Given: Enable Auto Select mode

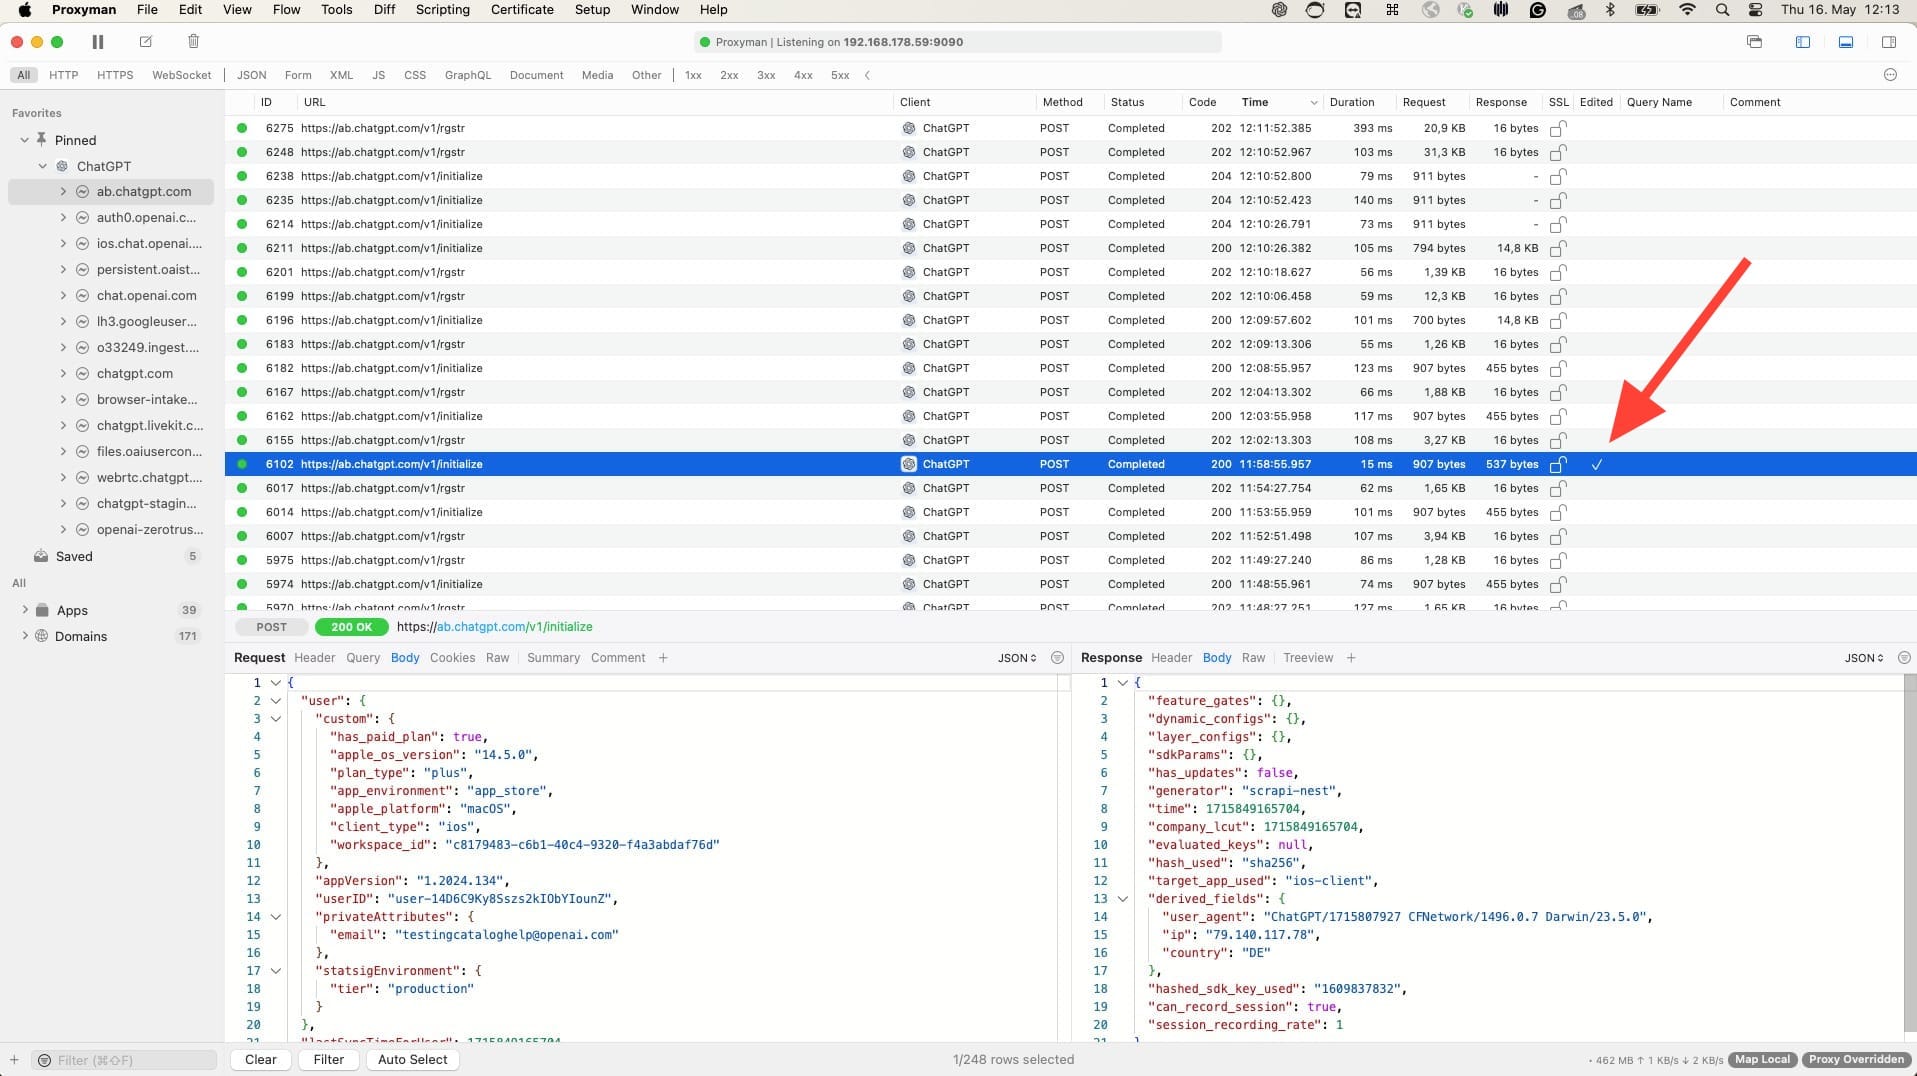Looking at the screenshot, I should 412,1059.
